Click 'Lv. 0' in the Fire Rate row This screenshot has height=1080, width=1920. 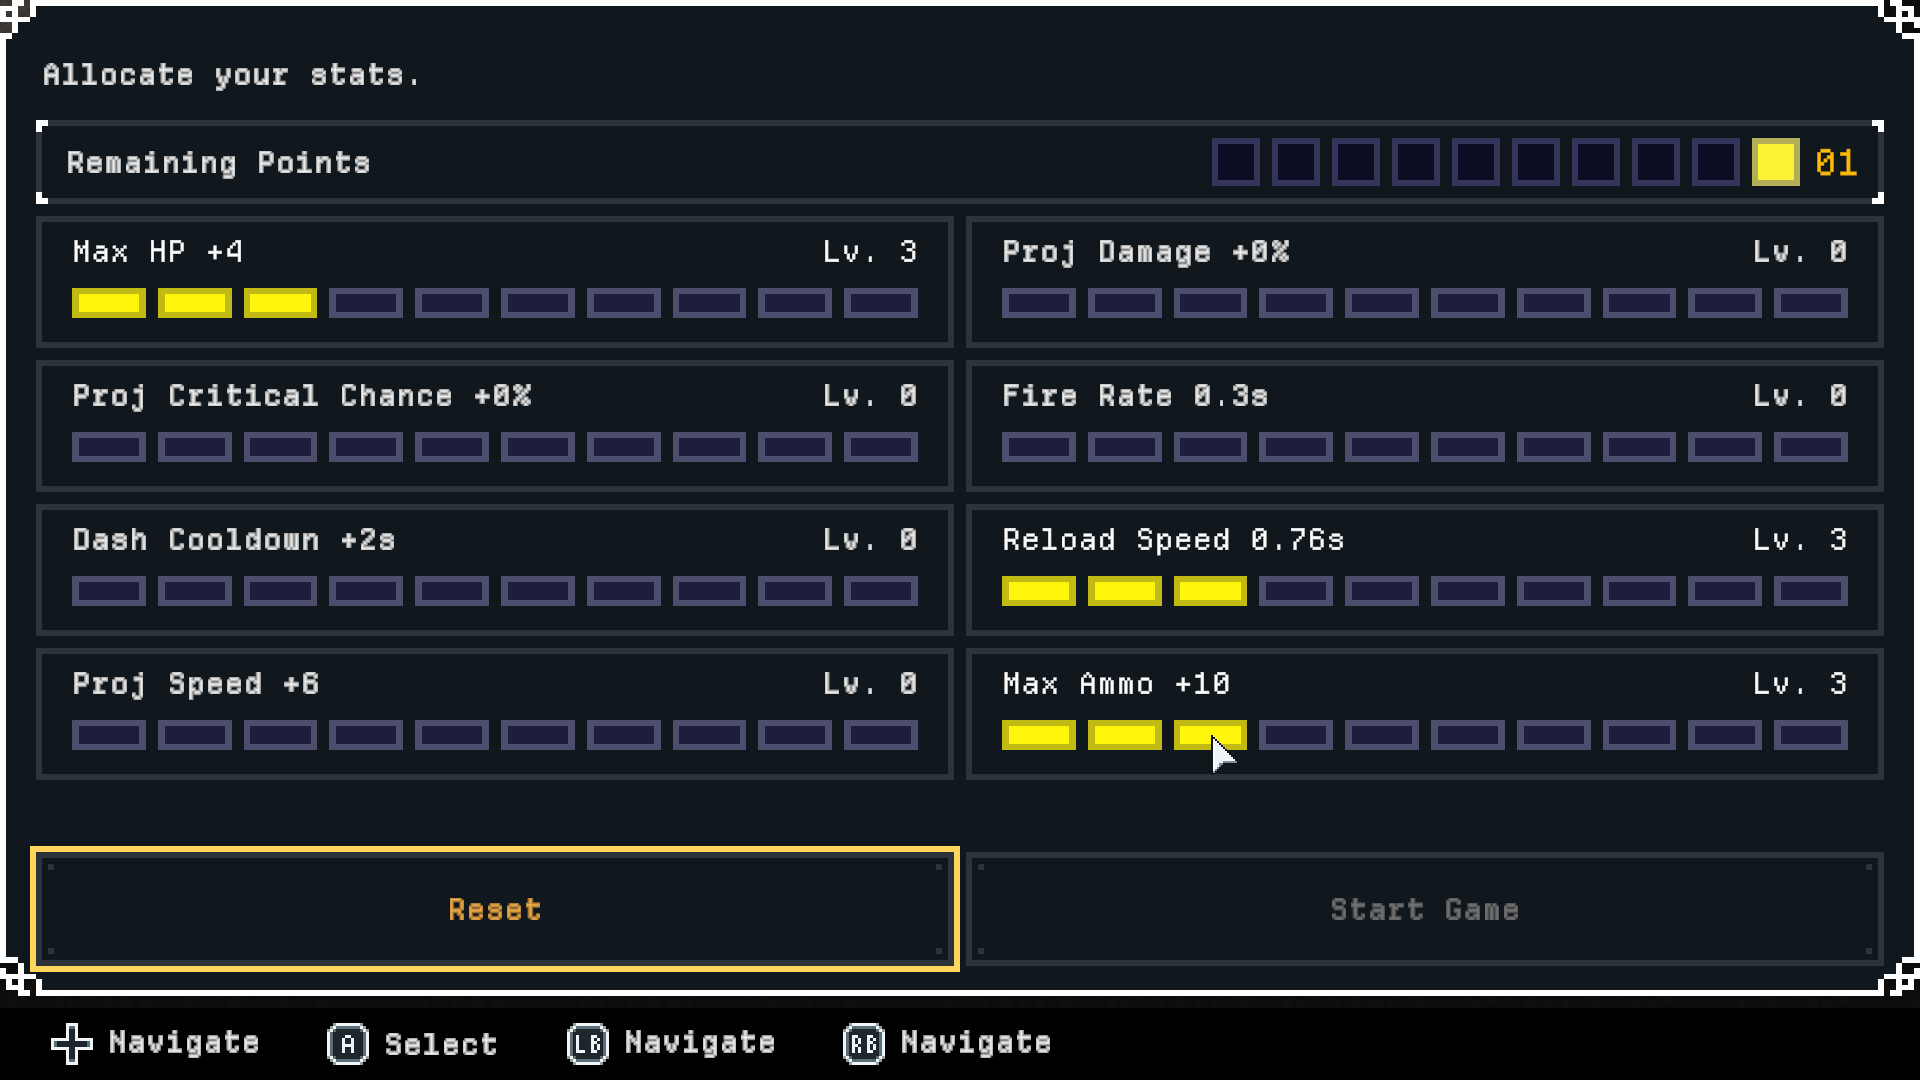(1800, 395)
